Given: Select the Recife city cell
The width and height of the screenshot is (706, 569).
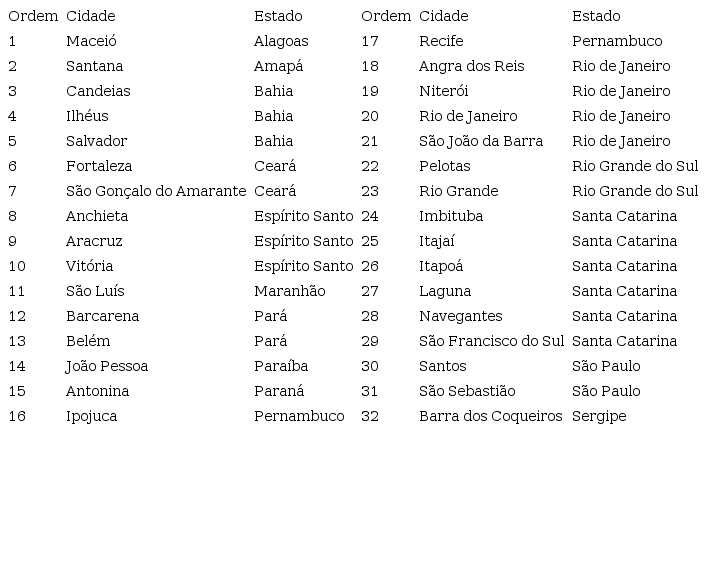Looking at the screenshot, I should [x=441, y=41].
